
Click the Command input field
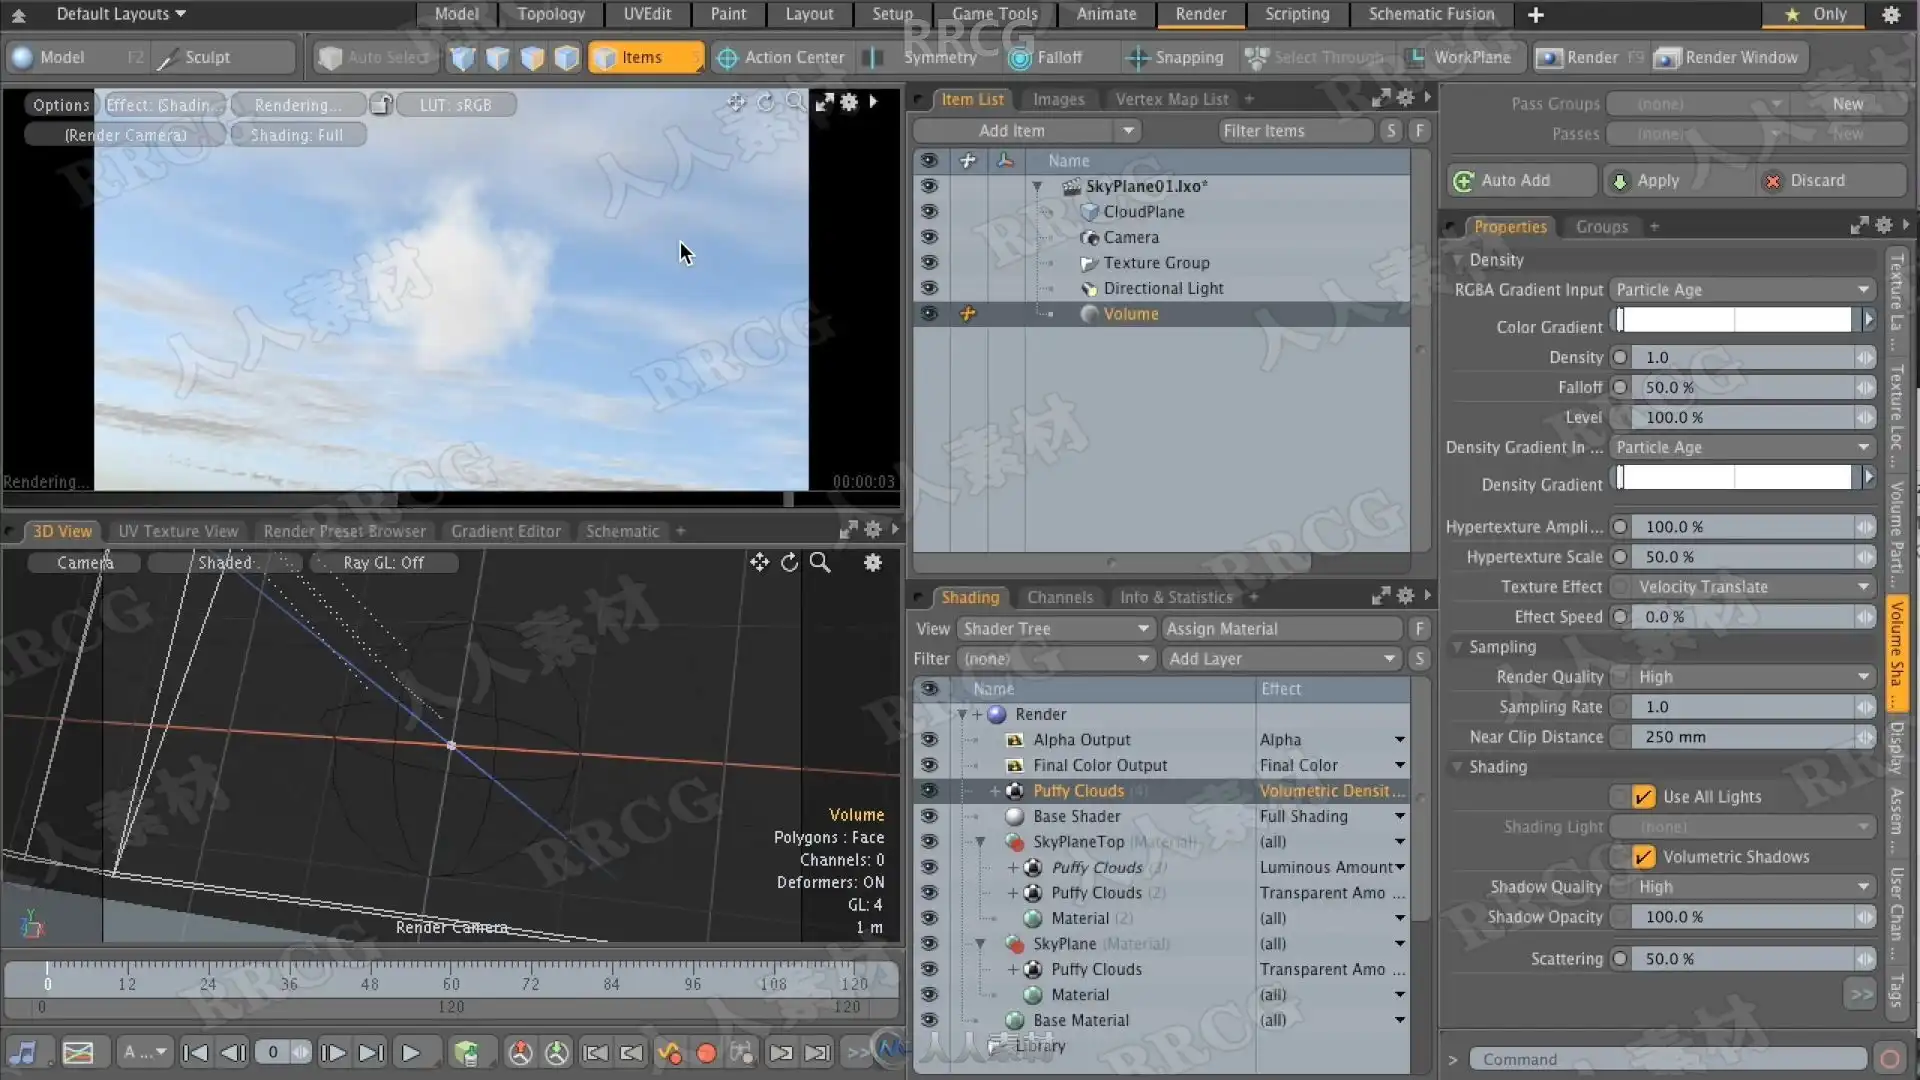click(1666, 1059)
